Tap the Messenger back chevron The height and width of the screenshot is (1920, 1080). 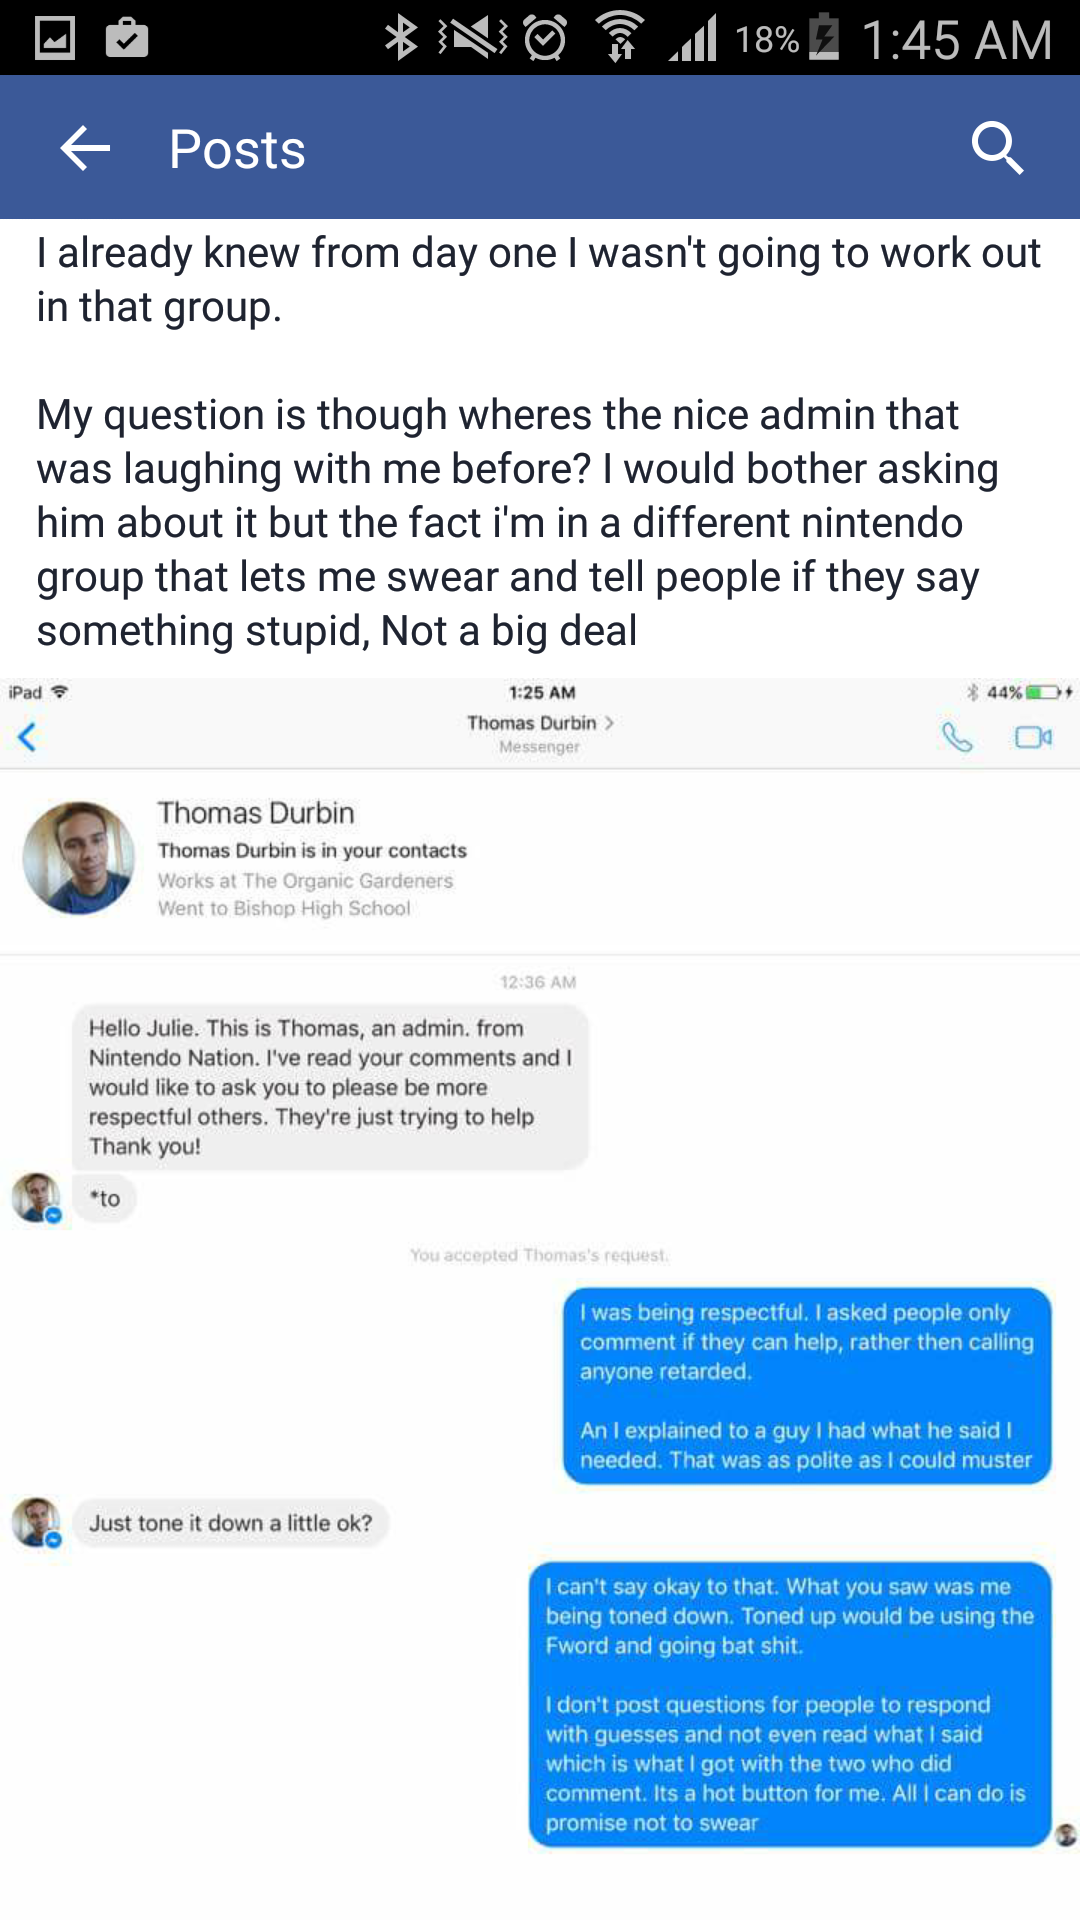[x=27, y=737]
